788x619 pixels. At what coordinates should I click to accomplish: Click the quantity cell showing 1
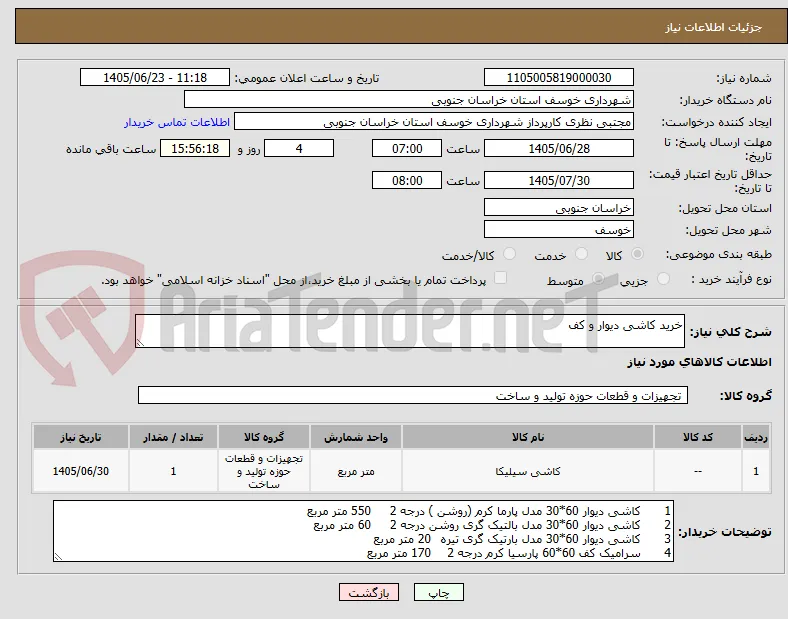tap(173, 471)
